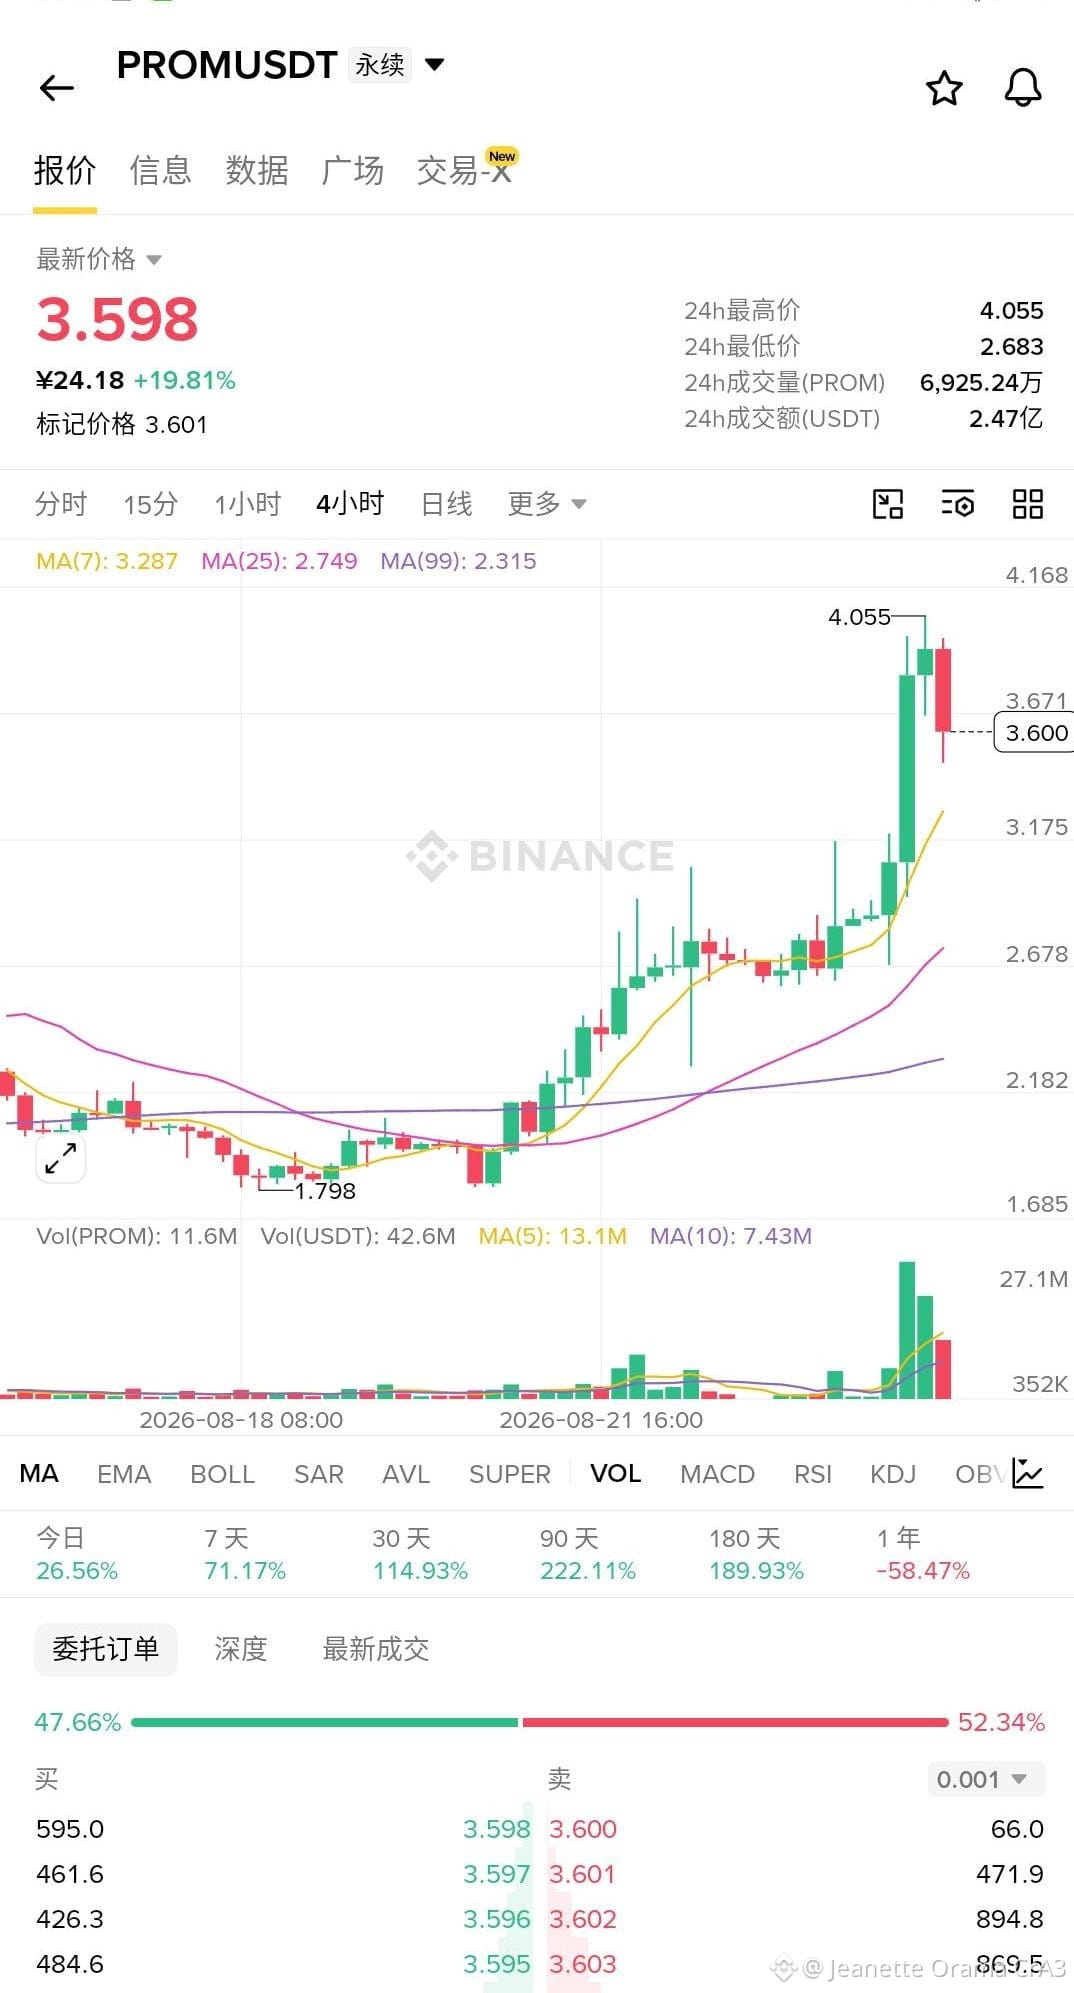This screenshot has height=1993, width=1074.
Task: Switch to the 数据 tab
Action: (256, 171)
